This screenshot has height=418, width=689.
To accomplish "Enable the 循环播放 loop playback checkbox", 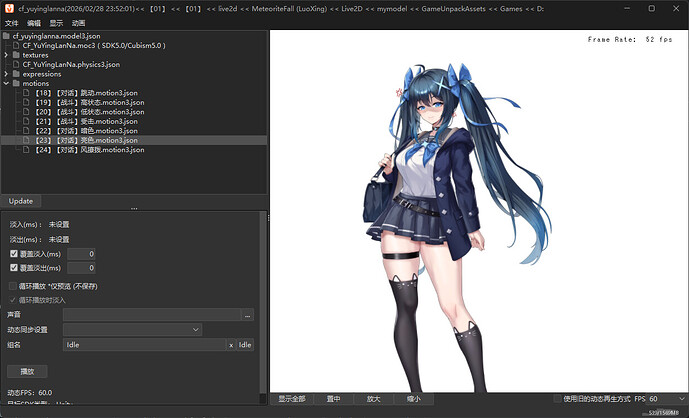I will [x=13, y=286].
